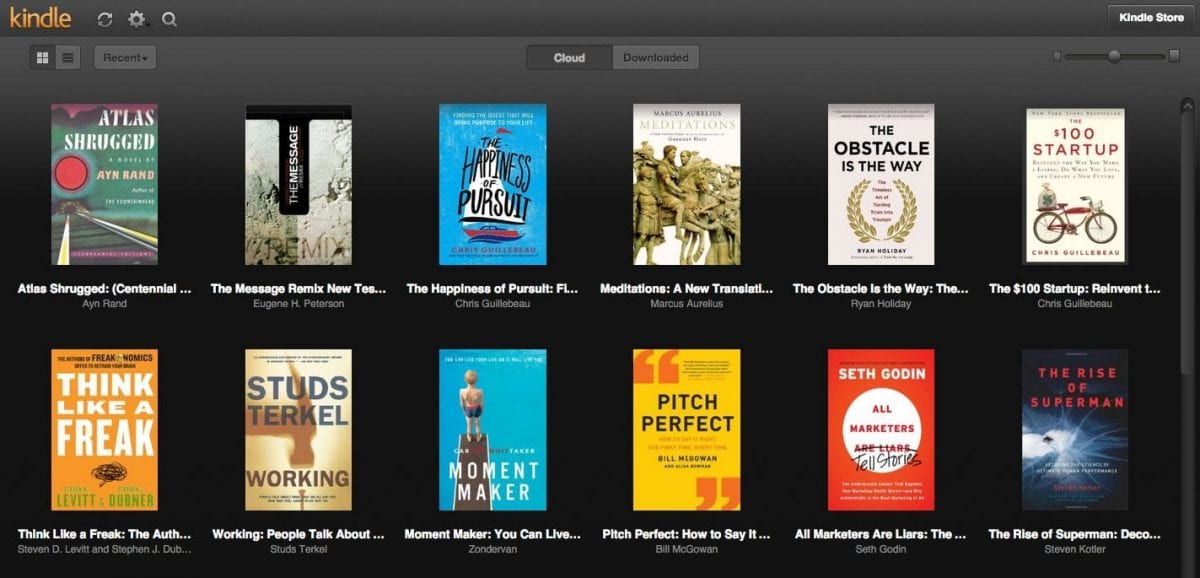Open The Obstacle Is the Way cover
Image resolution: width=1200 pixels, height=578 pixels.
(881, 183)
